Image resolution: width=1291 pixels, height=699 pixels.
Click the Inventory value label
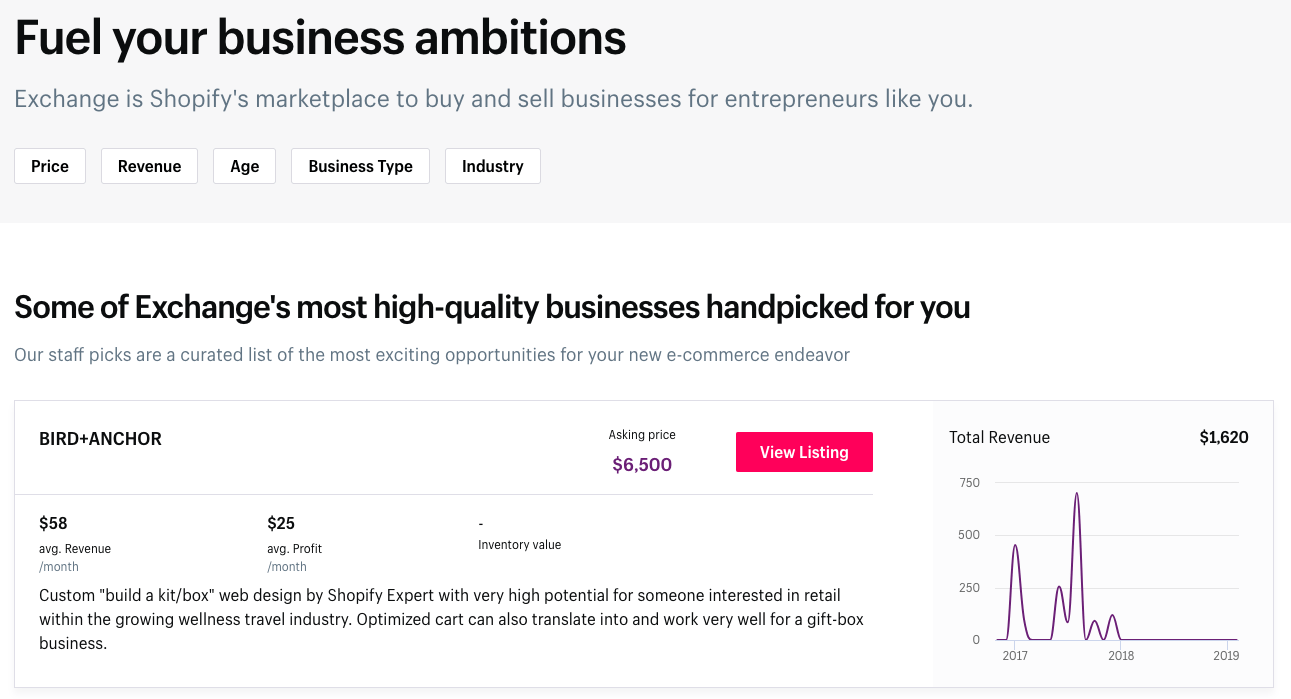pos(519,545)
